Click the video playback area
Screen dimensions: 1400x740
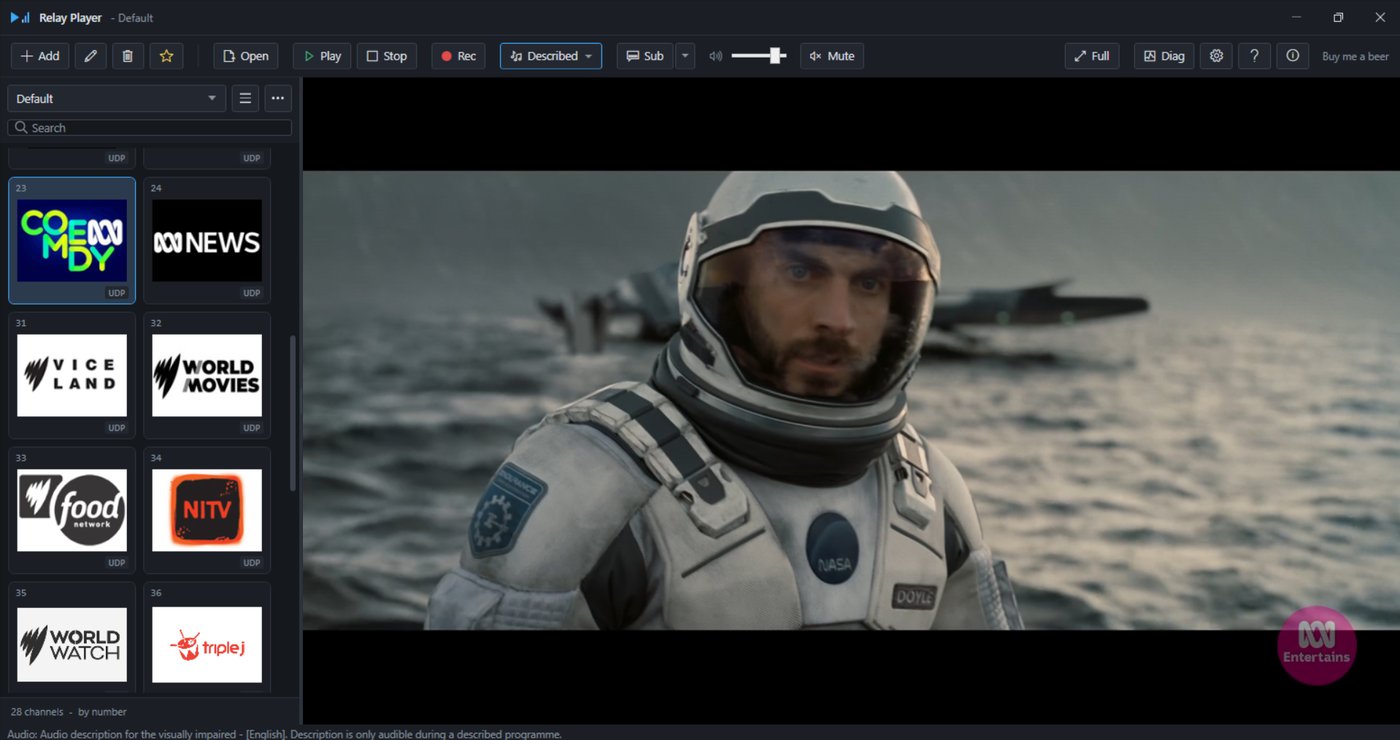click(851, 400)
